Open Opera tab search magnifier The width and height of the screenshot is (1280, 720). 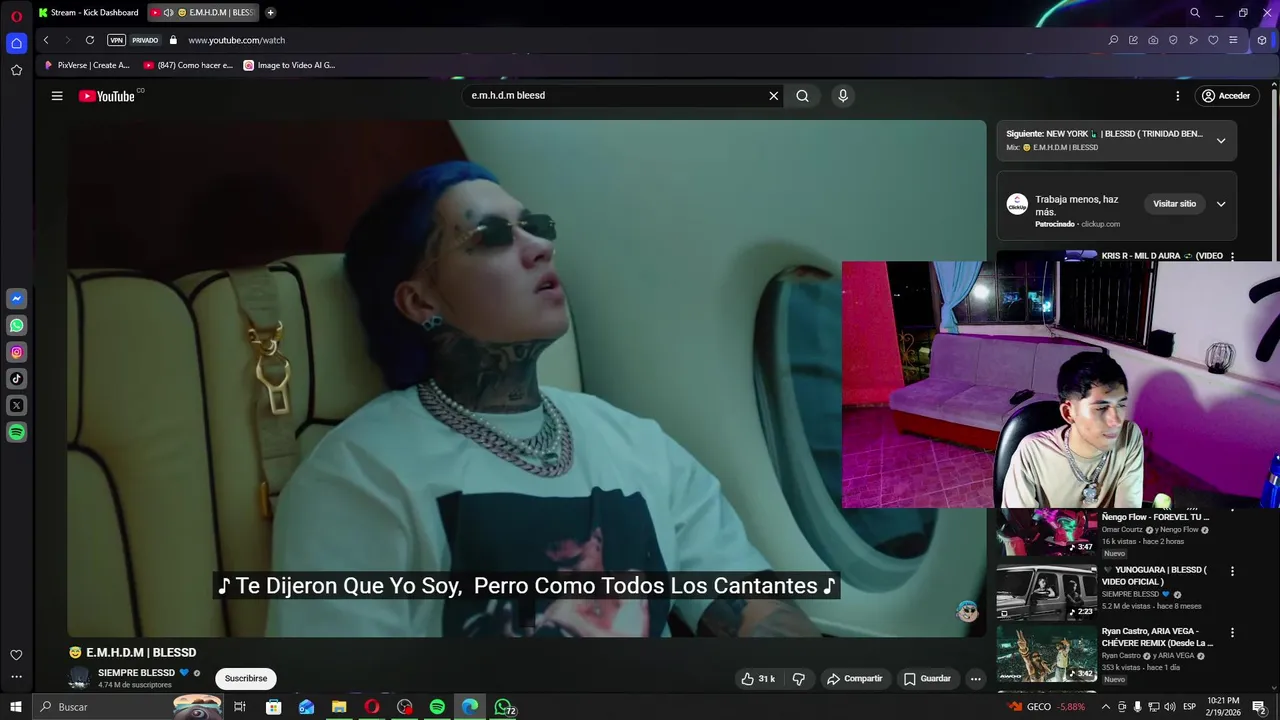[x=1195, y=13]
